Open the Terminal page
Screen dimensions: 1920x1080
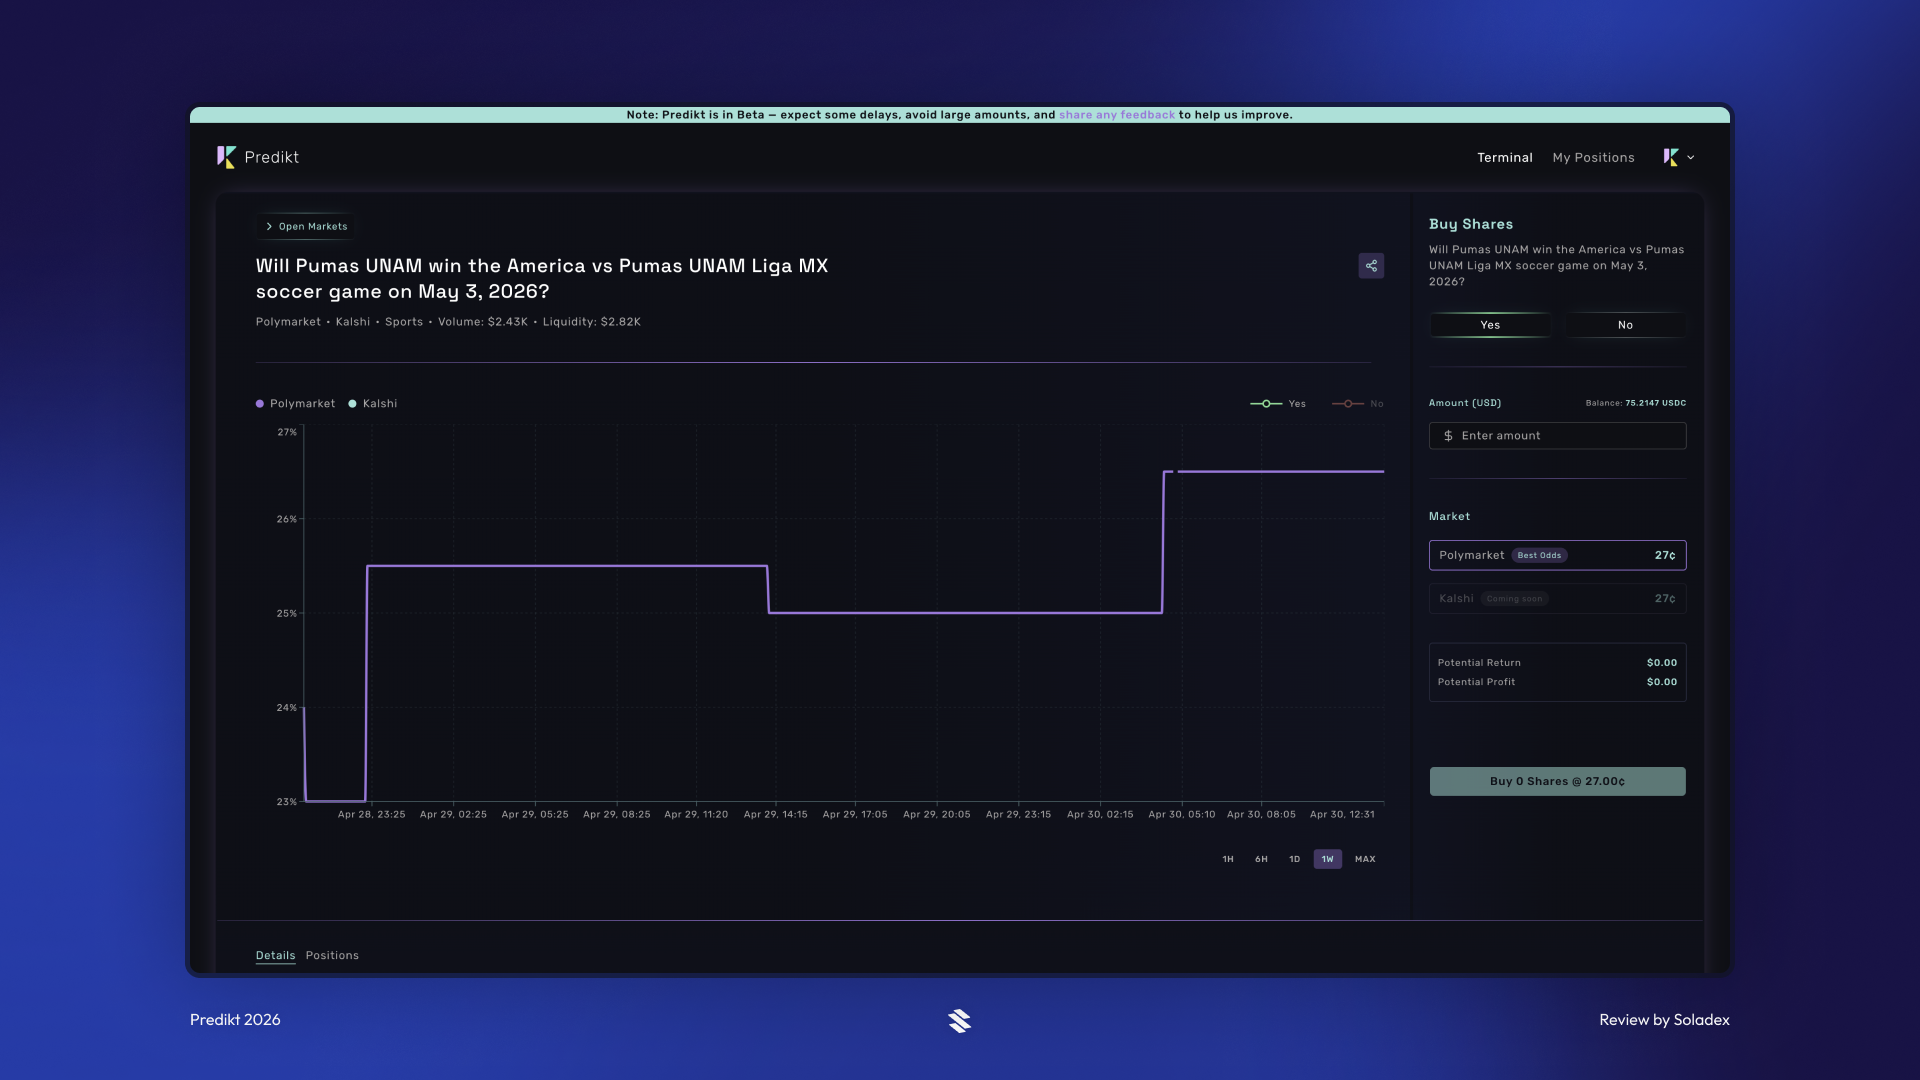1505,158
